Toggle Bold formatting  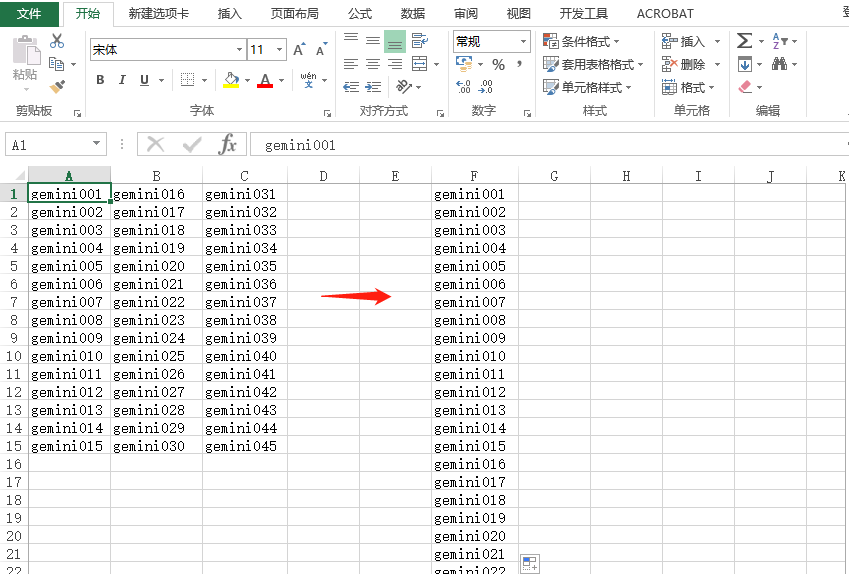[x=100, y=80]
